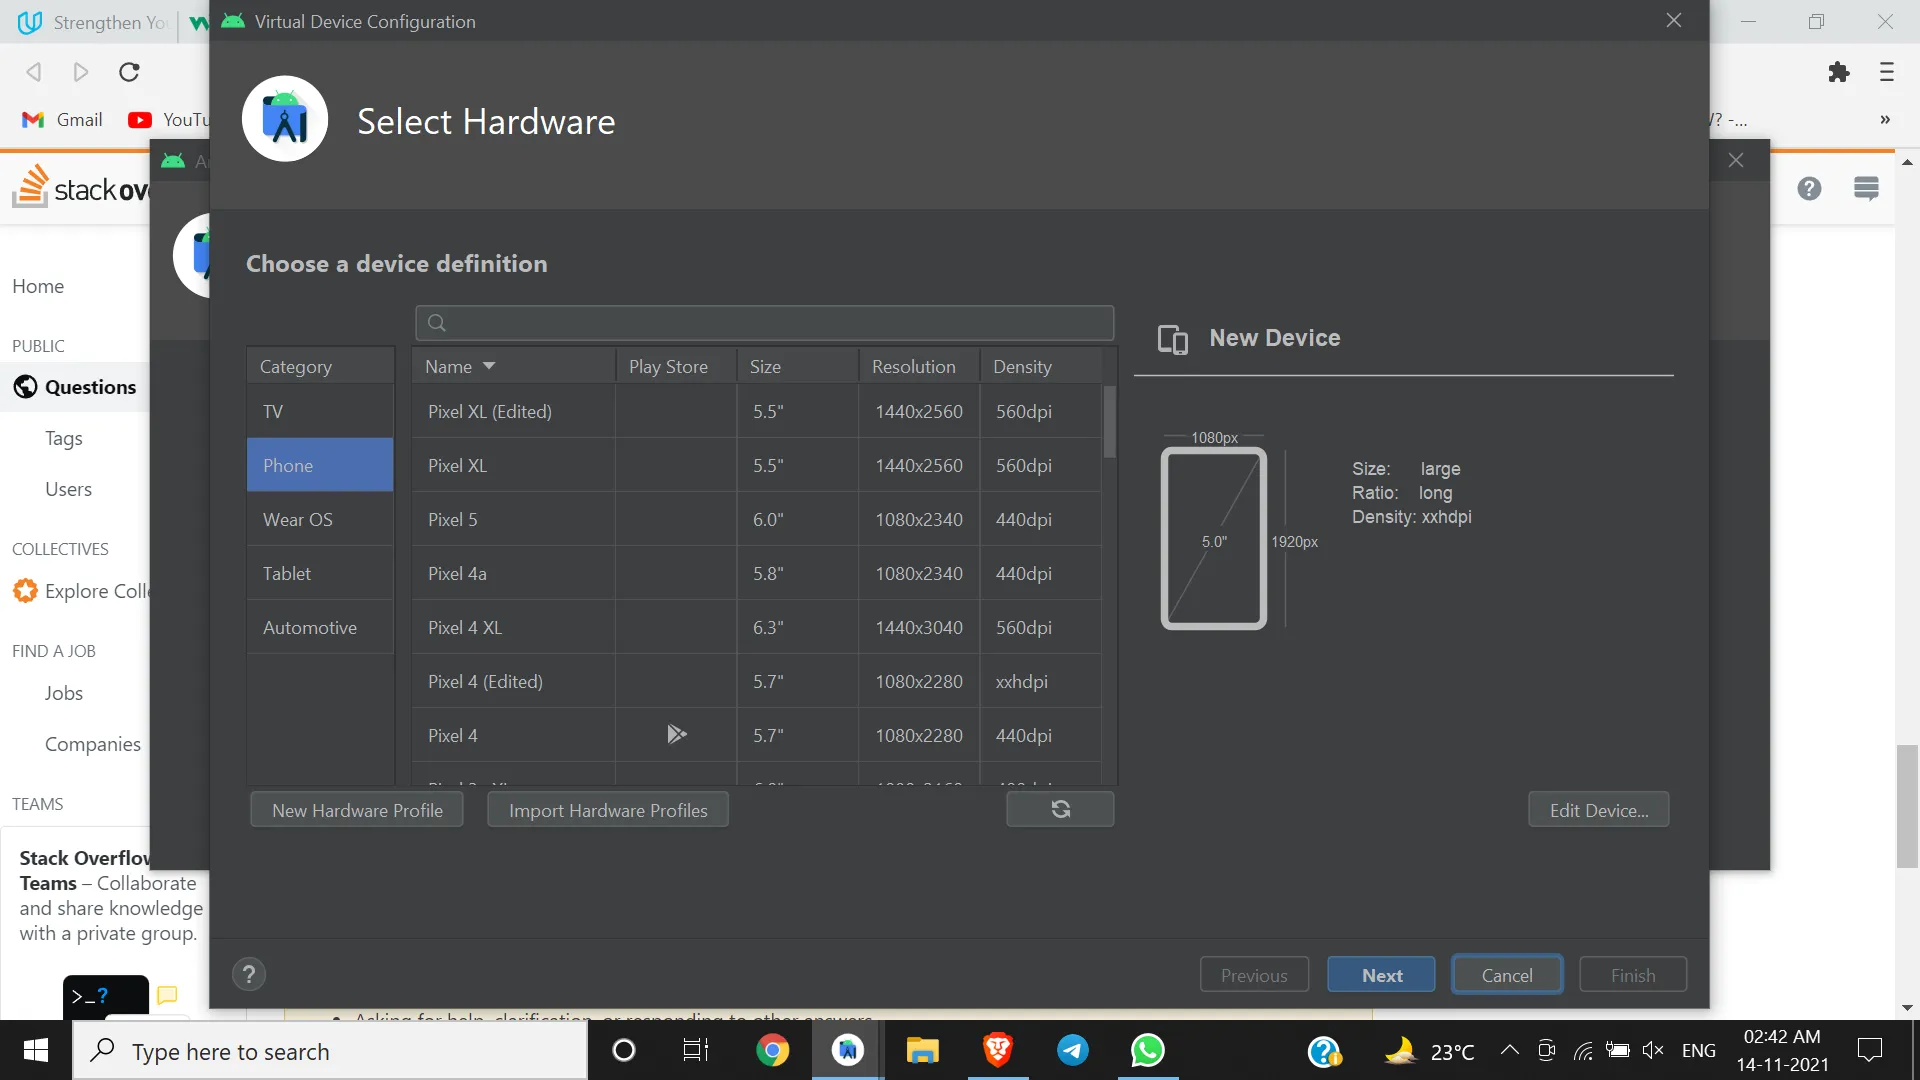1920x1080 pixels.
Task: Click the New Device phone-tablet icon
Action: pos(1172,339)
